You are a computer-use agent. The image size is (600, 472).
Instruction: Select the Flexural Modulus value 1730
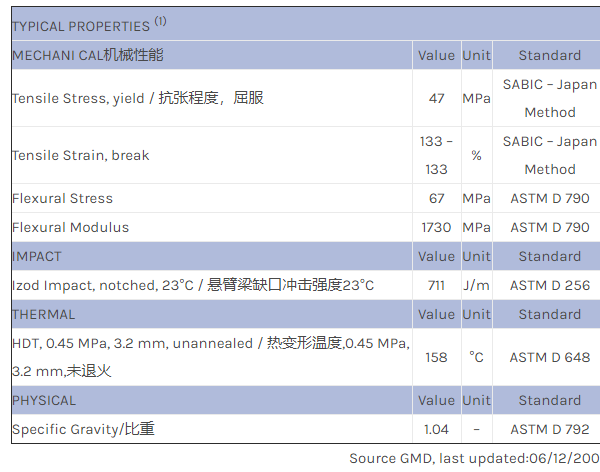tap(436, 227)
